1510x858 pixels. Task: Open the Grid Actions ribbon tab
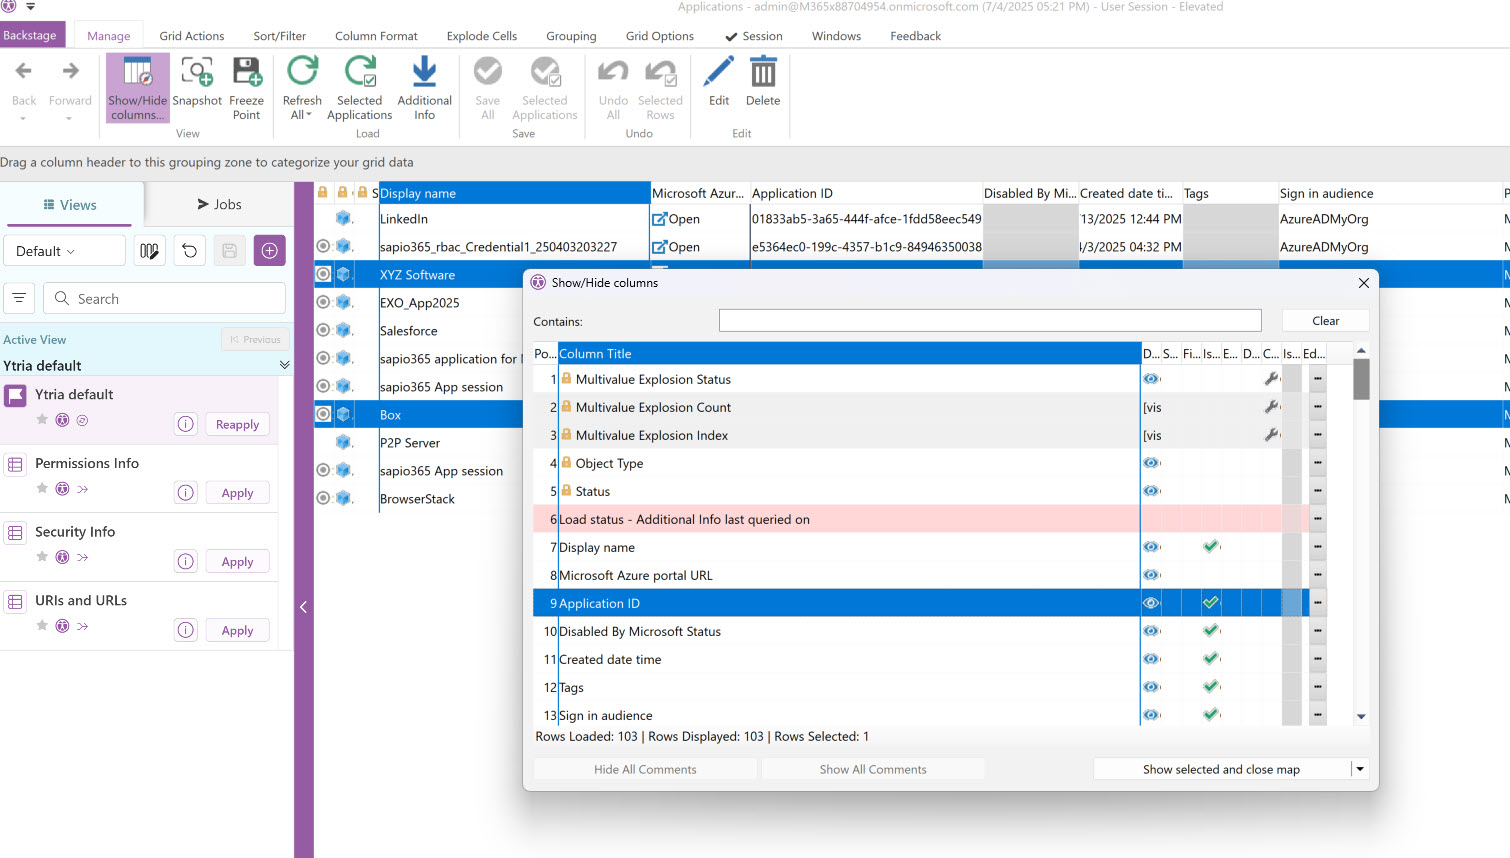(x=192, y=36)
